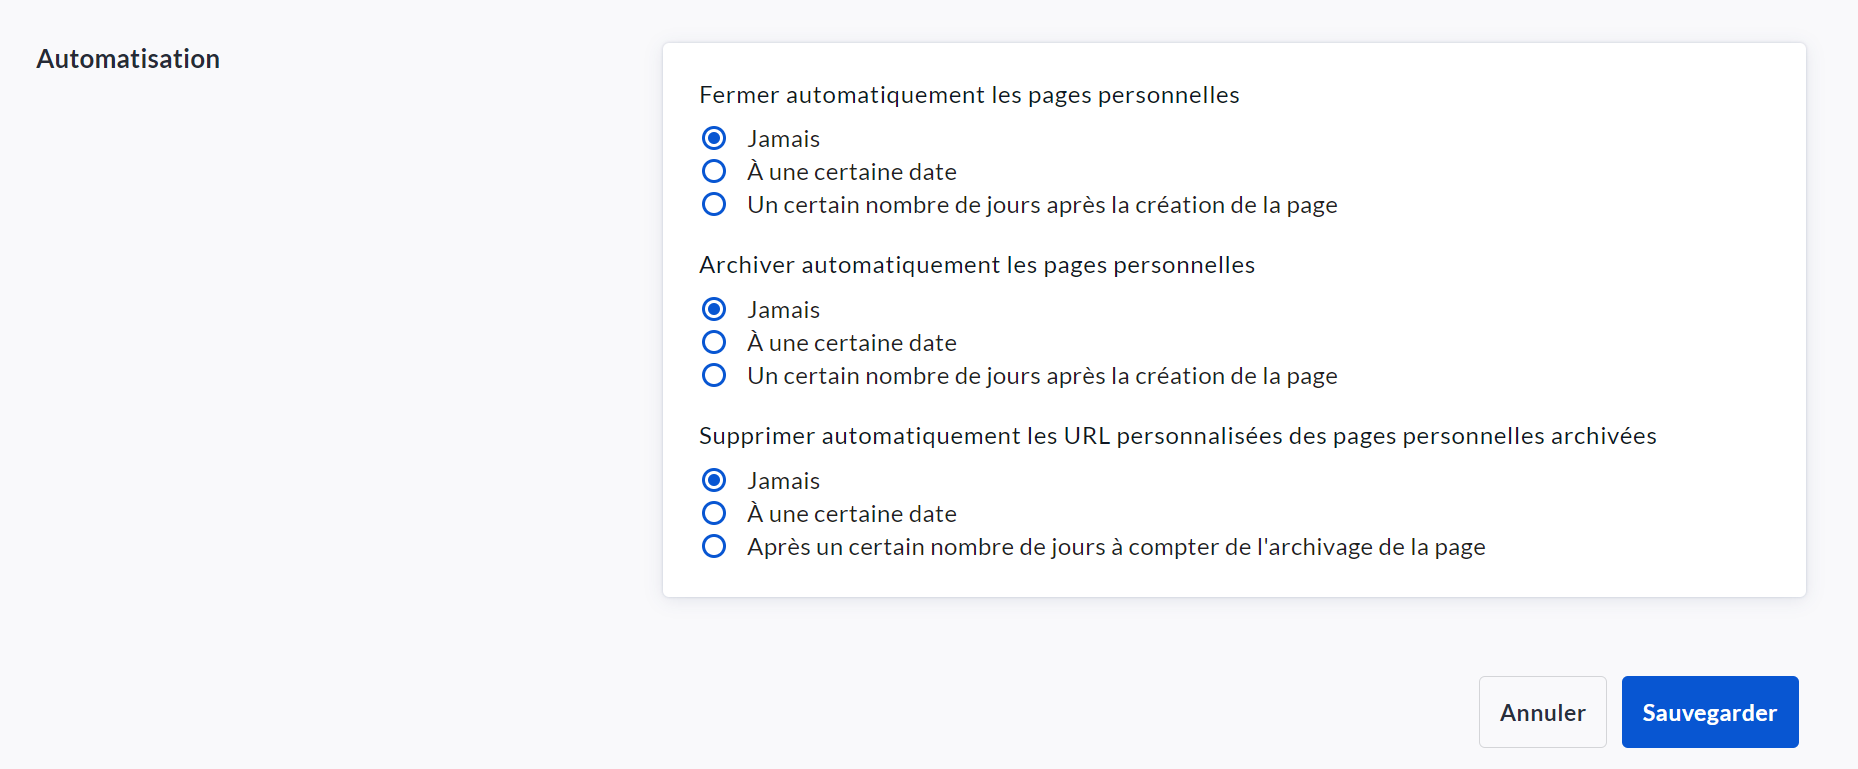Click 'Jamais' label text in Supprimer group

click(783, 481)
